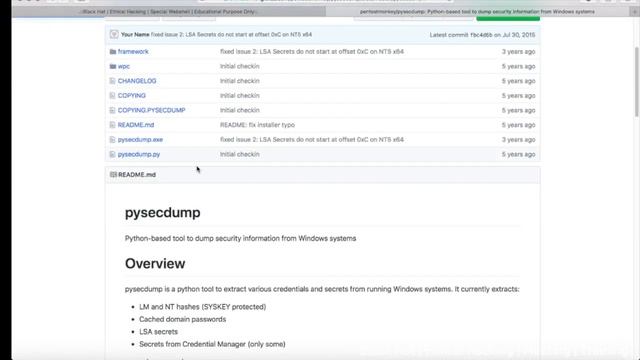Click the Overview heading in README
This screenshot has height=360, width=640.
[x=155, y=264]
